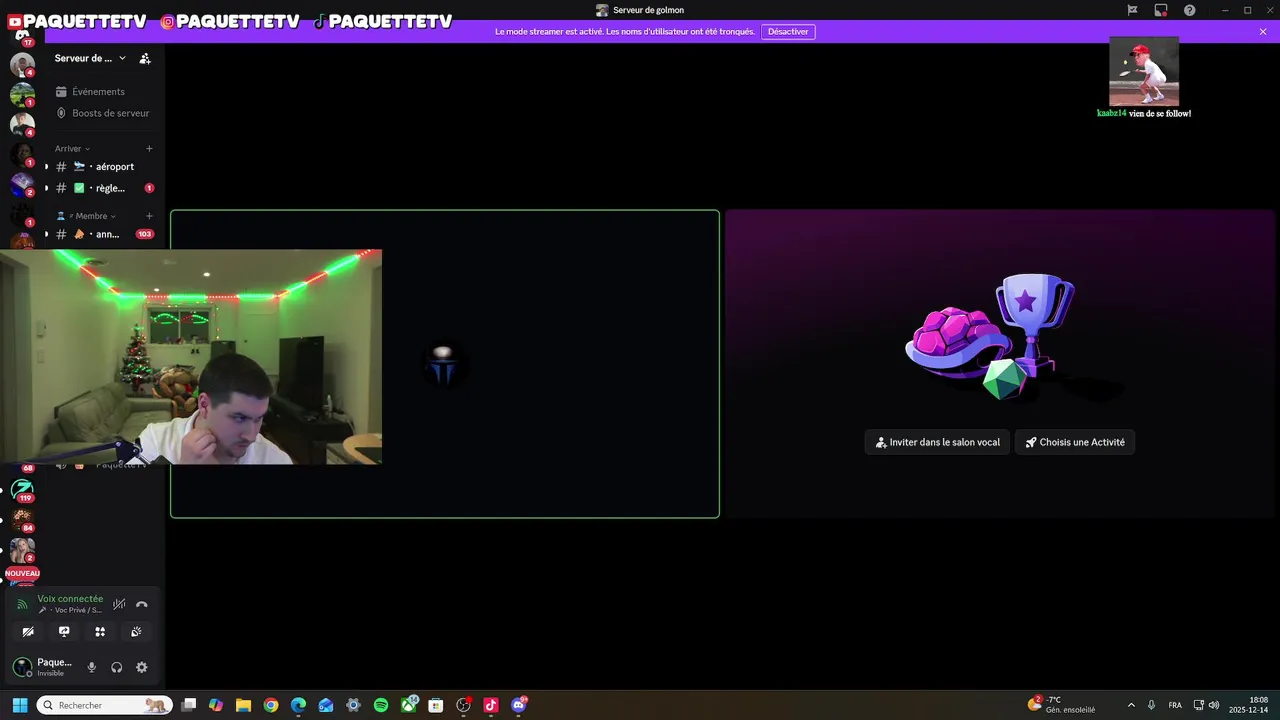This screenshot has width=1280, height=720.
Task: Collapse the Arriver channel category
Action: point(72,148)
